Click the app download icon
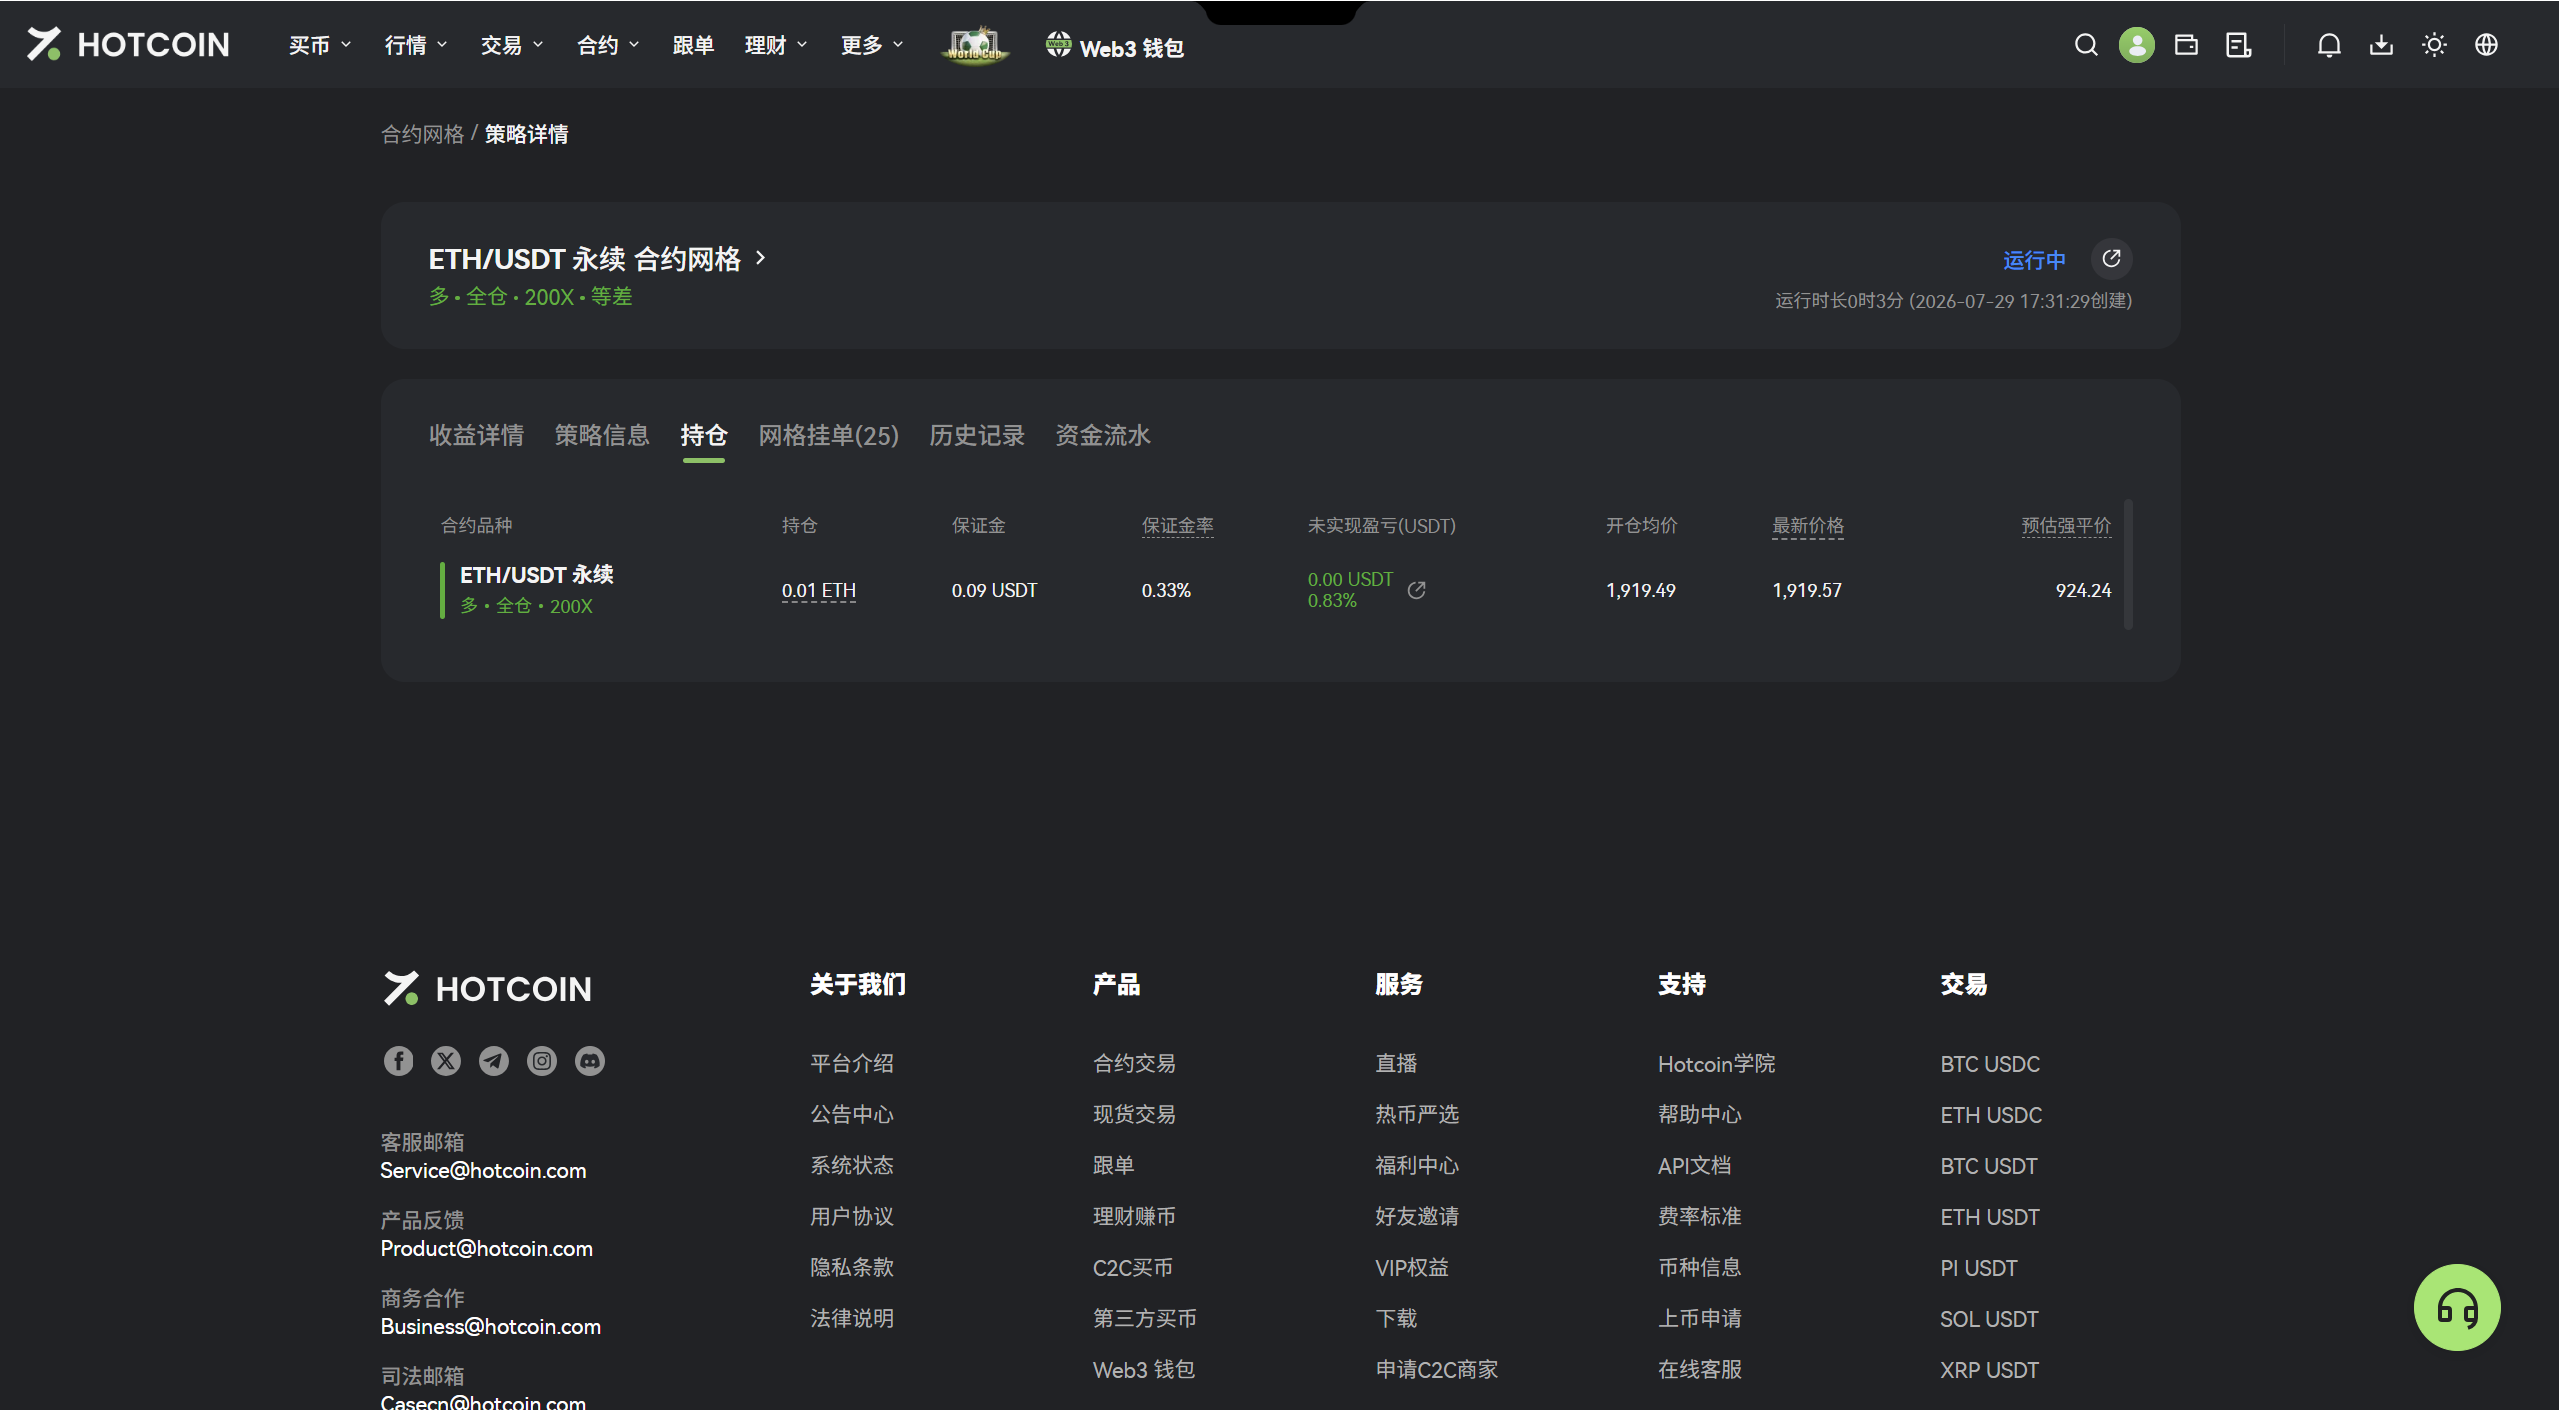2559x1410 pixels. coord(2381,45)
